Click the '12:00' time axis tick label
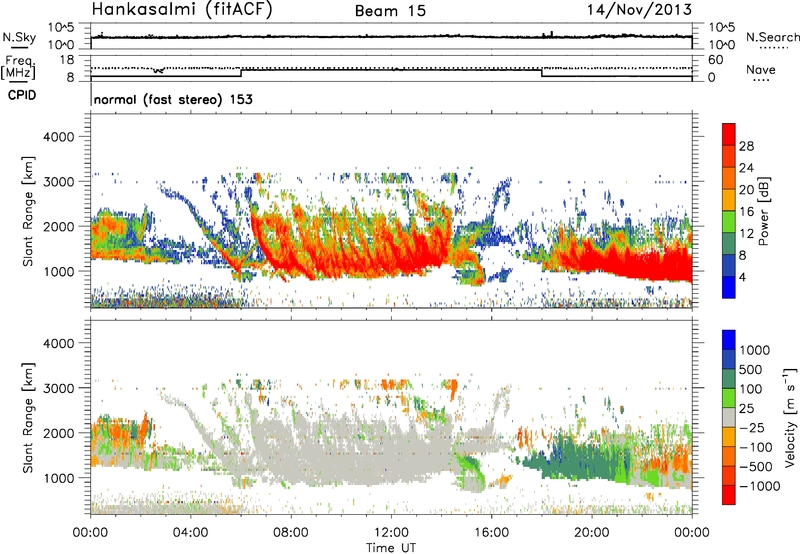This screenshot has width=800, height=554. tap(391, 533)
